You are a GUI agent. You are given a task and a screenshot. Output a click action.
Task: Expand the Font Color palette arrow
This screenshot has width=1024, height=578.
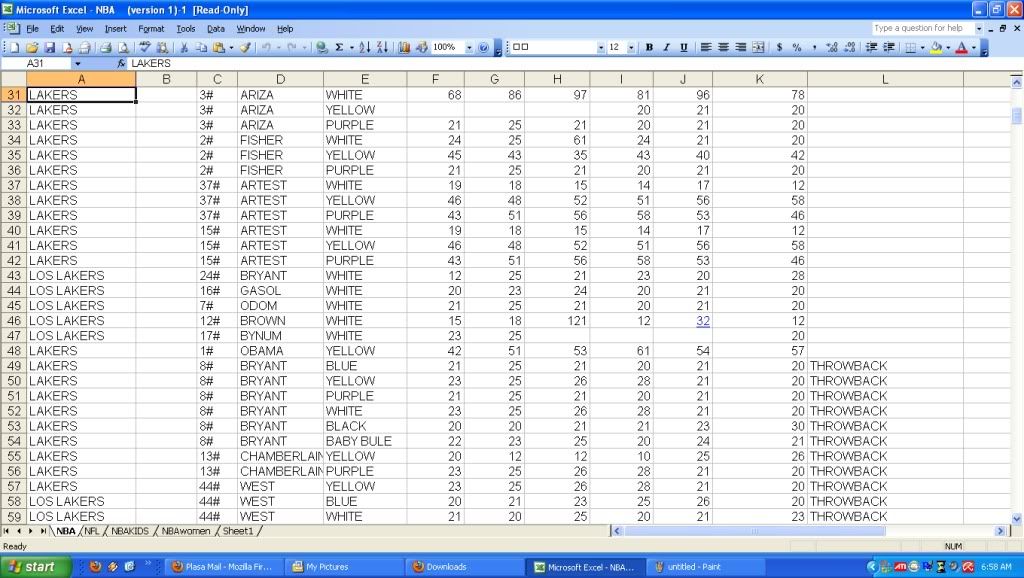[x=974, y=48]
